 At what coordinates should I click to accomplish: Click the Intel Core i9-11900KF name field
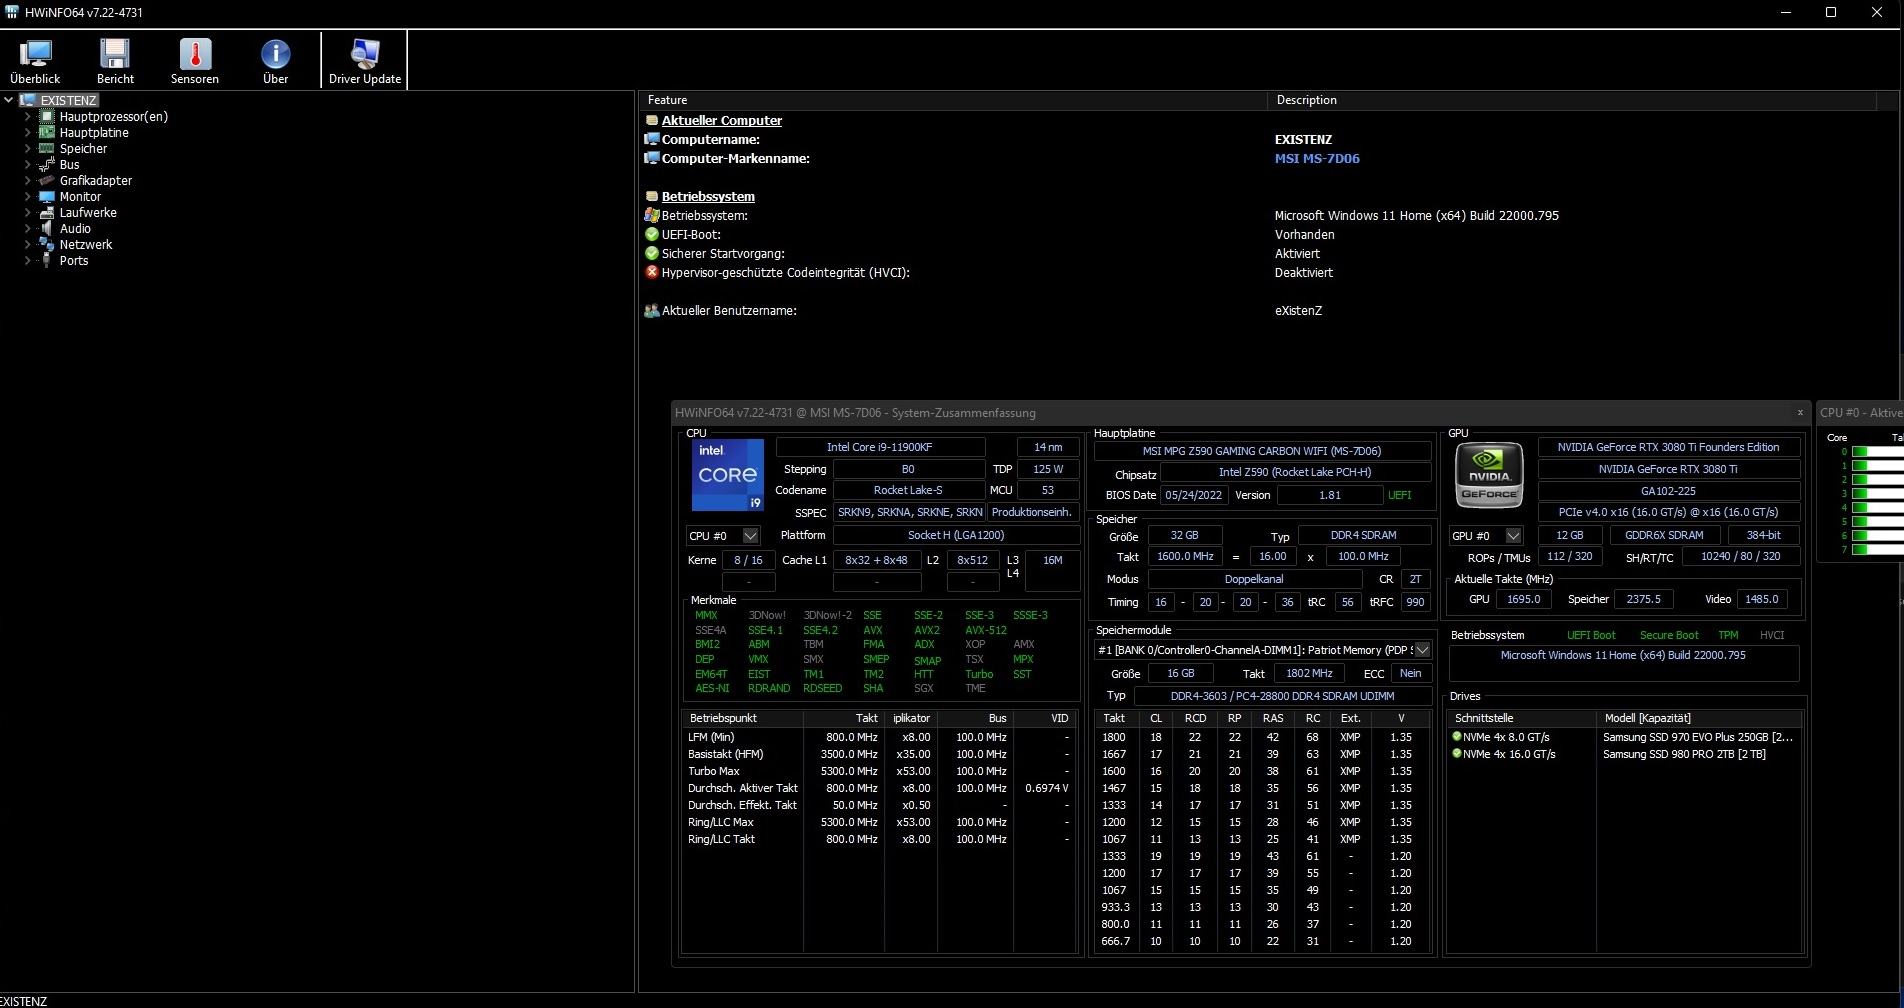point(880,447)
